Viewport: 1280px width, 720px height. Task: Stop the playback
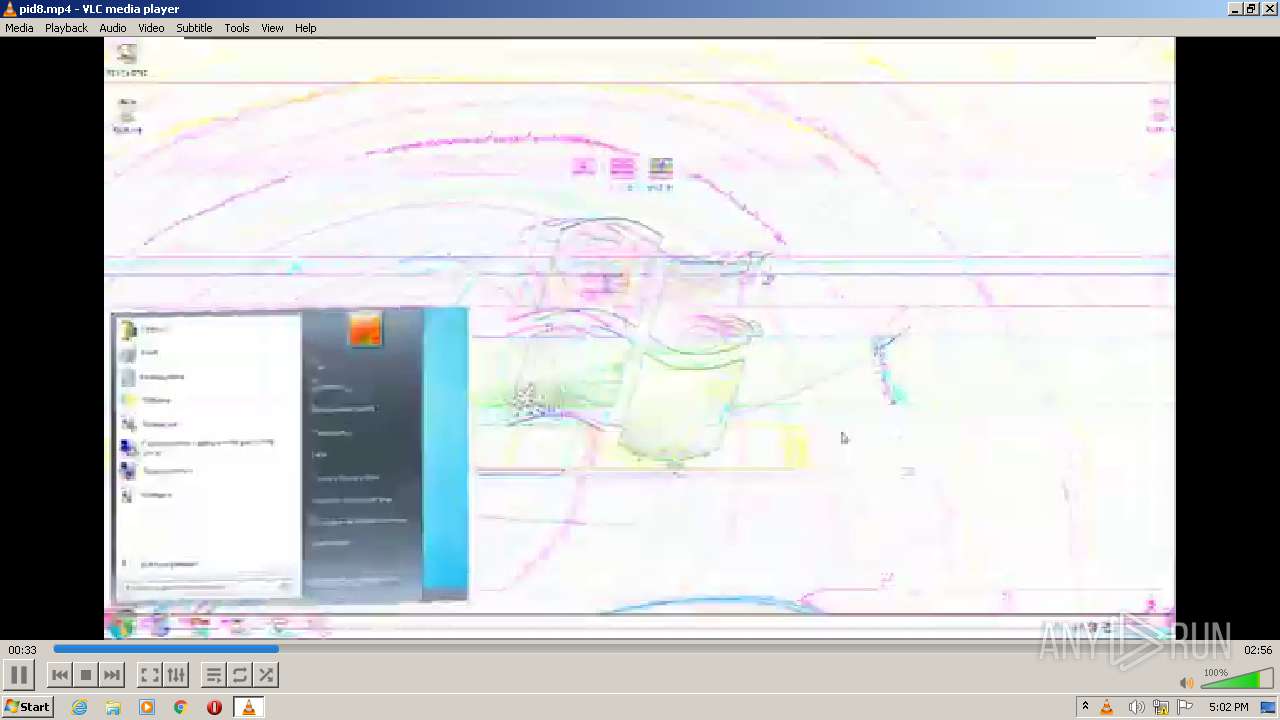[86, 675]
